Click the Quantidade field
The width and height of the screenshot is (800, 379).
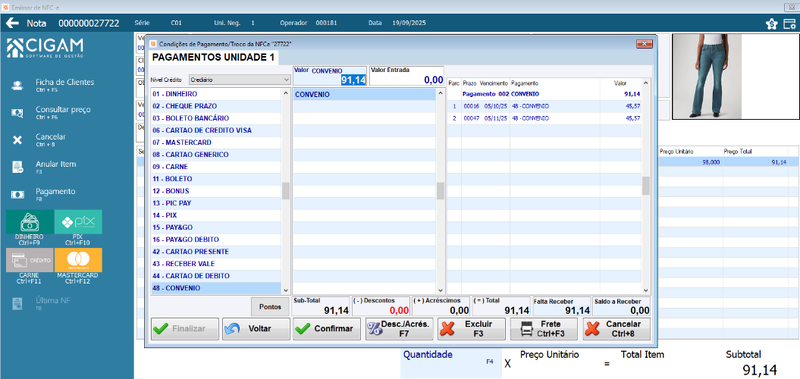point(451,363)
